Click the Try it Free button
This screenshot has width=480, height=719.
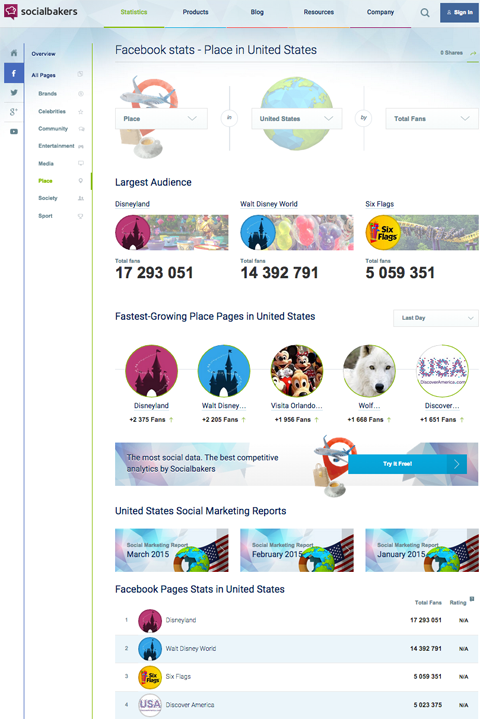tap(407, 464)
